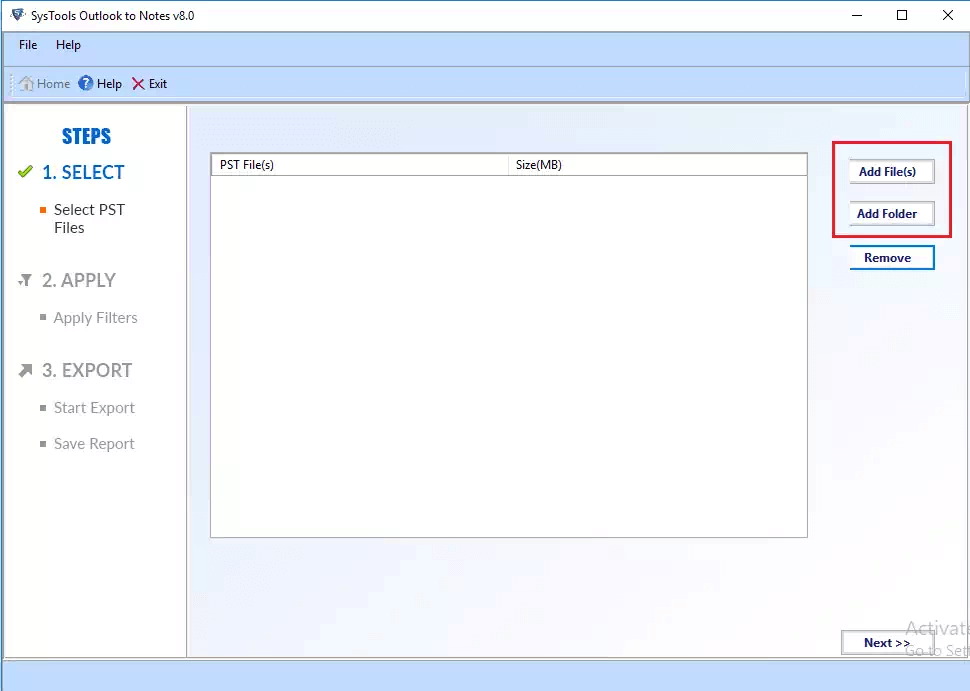
Task: Open the File menu
Action: pyautogui.click(x=27, y=45)
